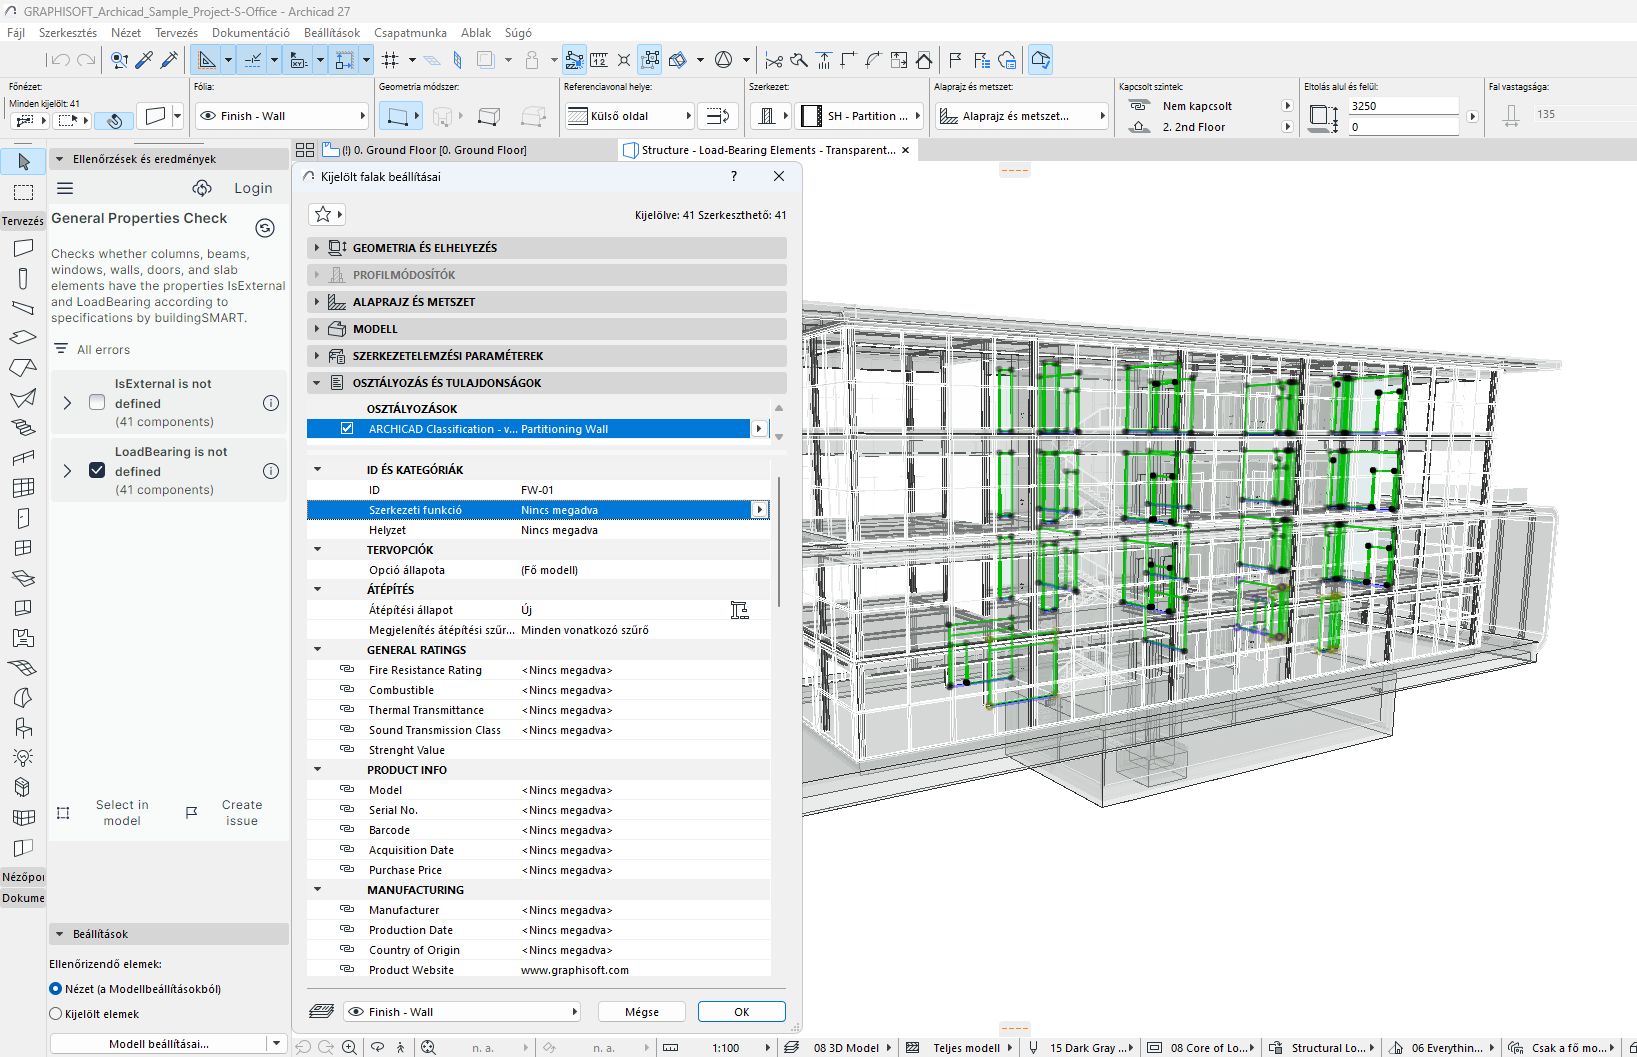Select the Kijelölt elemek radio button
The image size is (1637, 1057).
[x=56, y=1014]
